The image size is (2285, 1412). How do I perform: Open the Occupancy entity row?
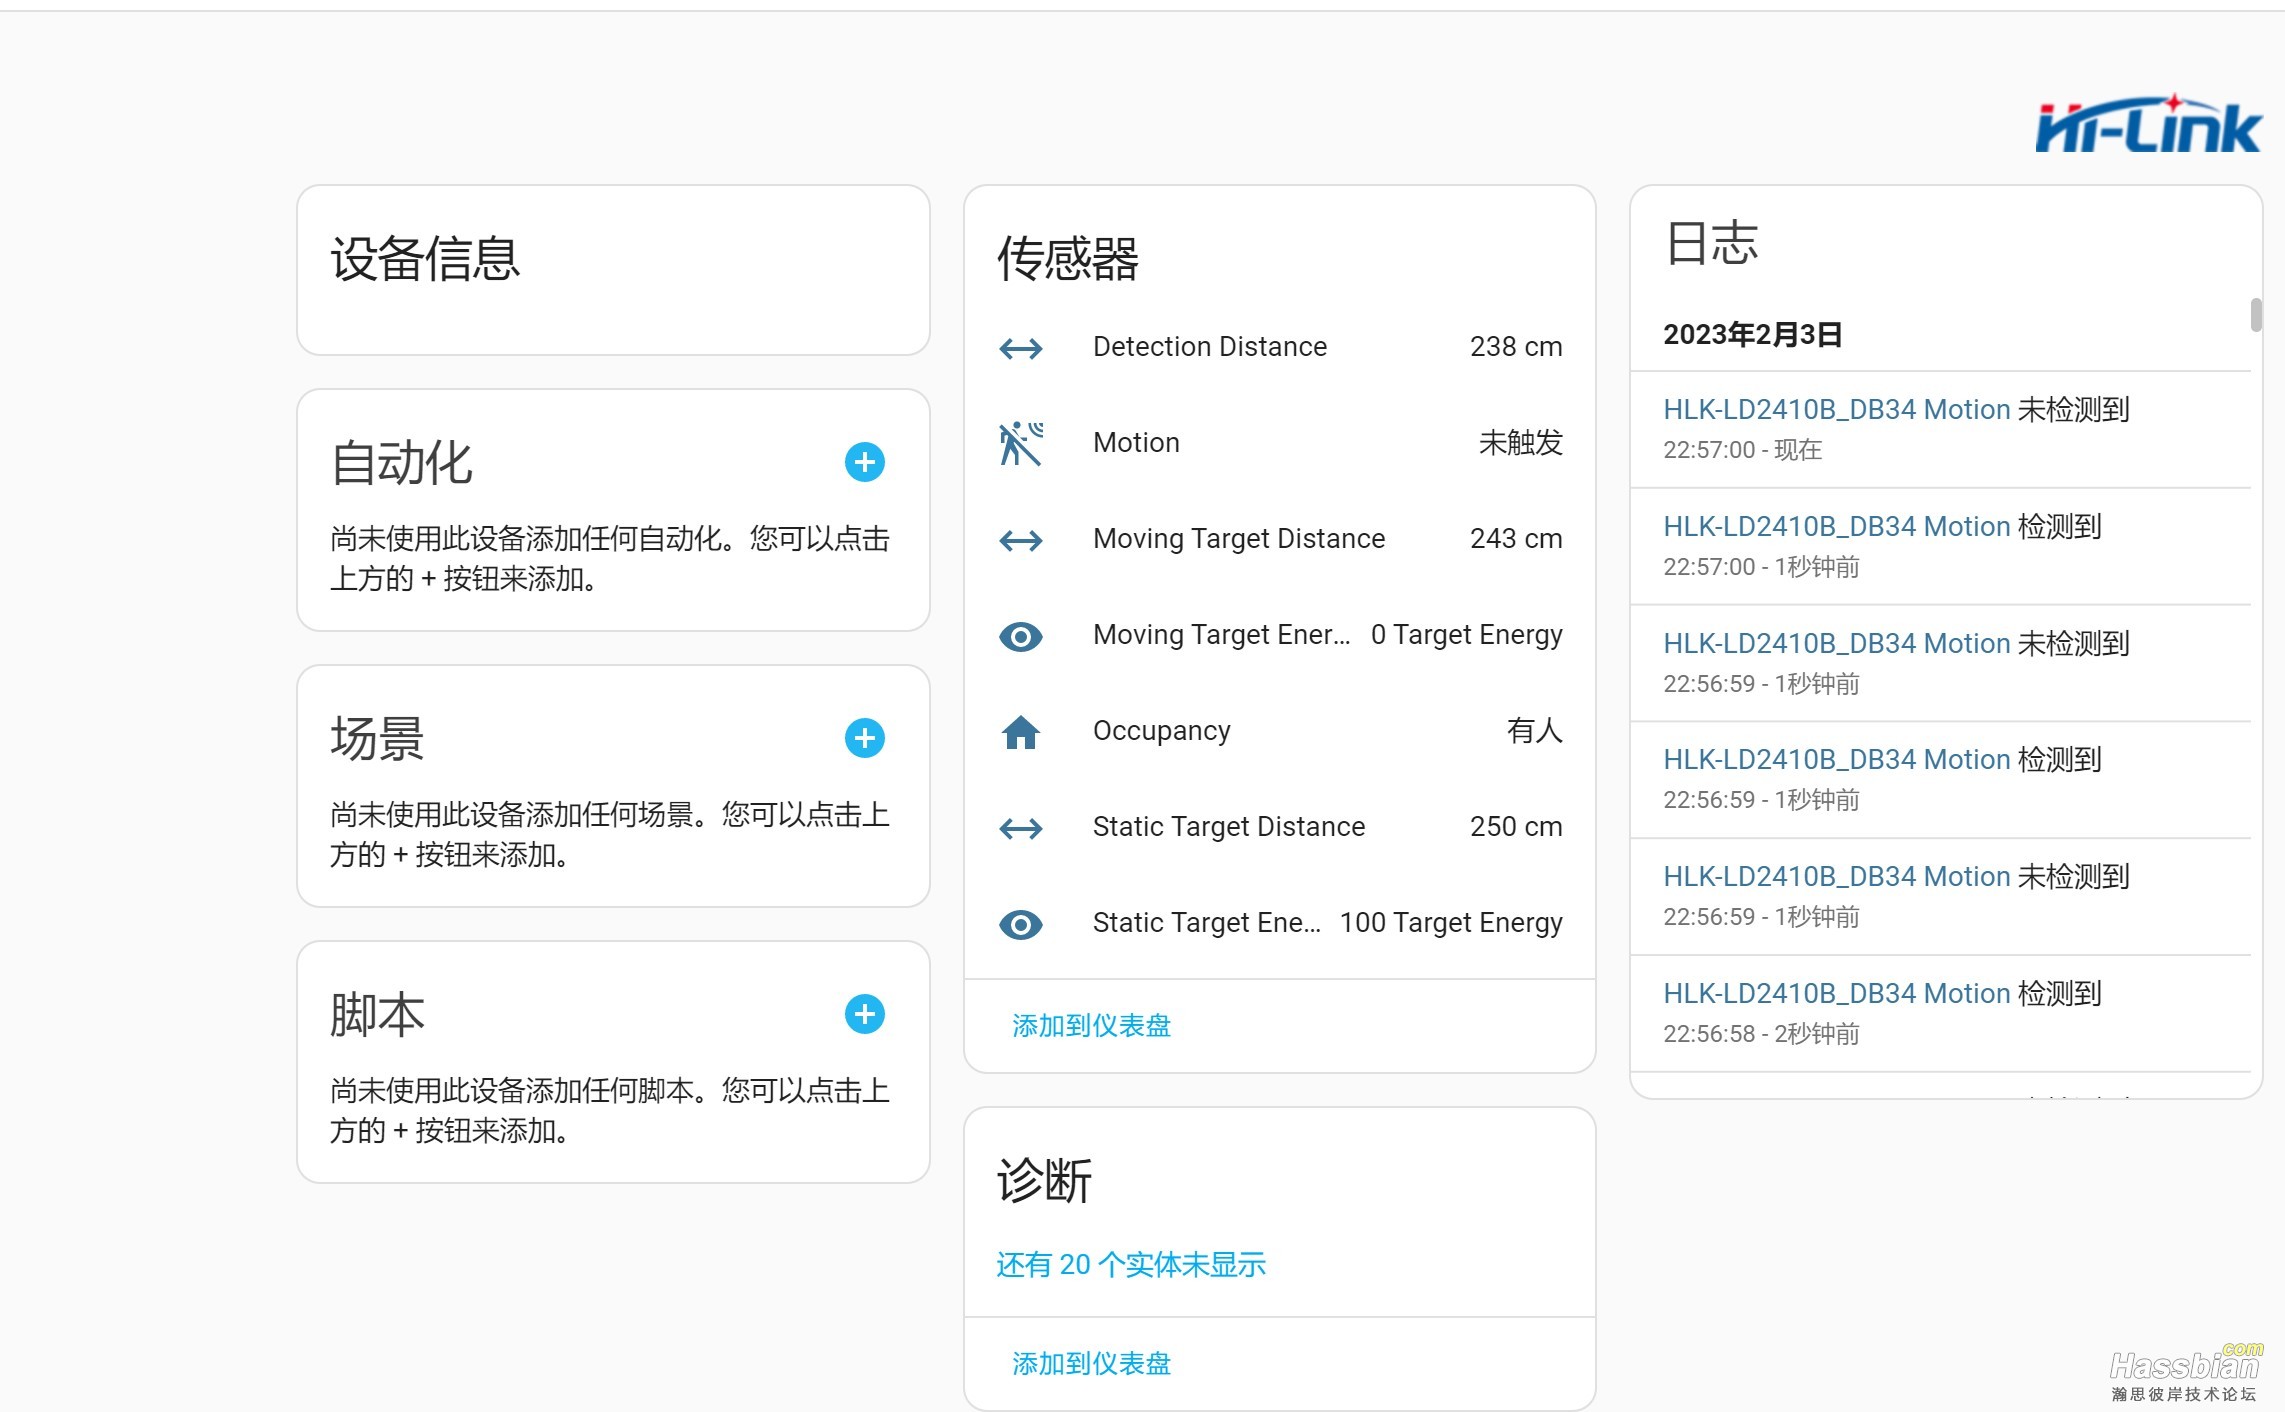(1279, 731)
